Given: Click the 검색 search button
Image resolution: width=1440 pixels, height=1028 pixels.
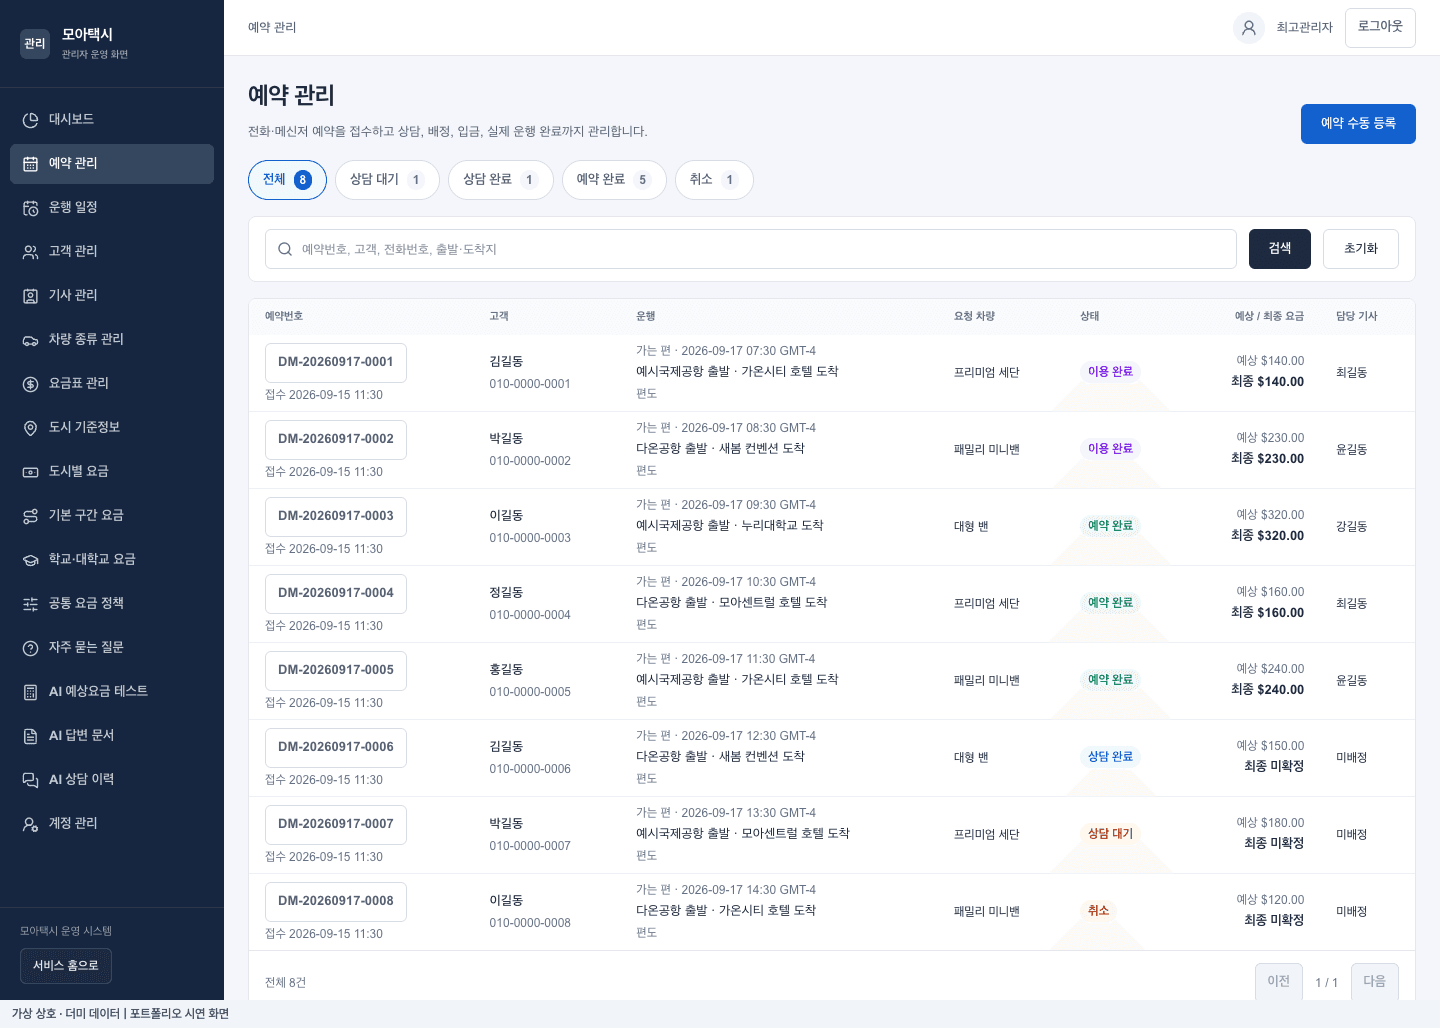Looking at the screenshot, I should click(x=1280, y=249).
